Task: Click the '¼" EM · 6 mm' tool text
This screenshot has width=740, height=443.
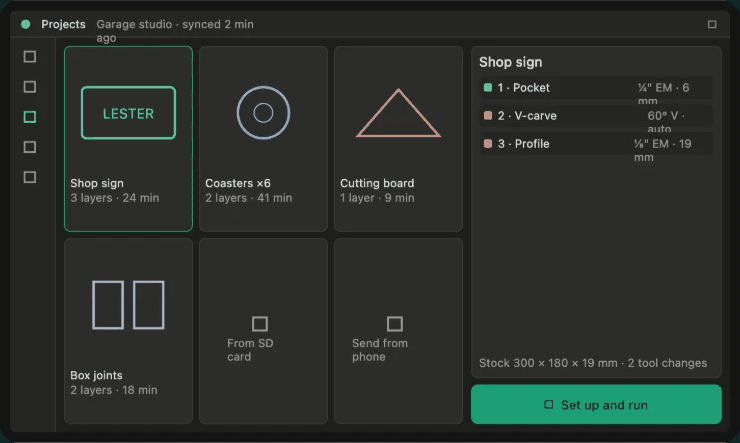Action: click(664, 94)
